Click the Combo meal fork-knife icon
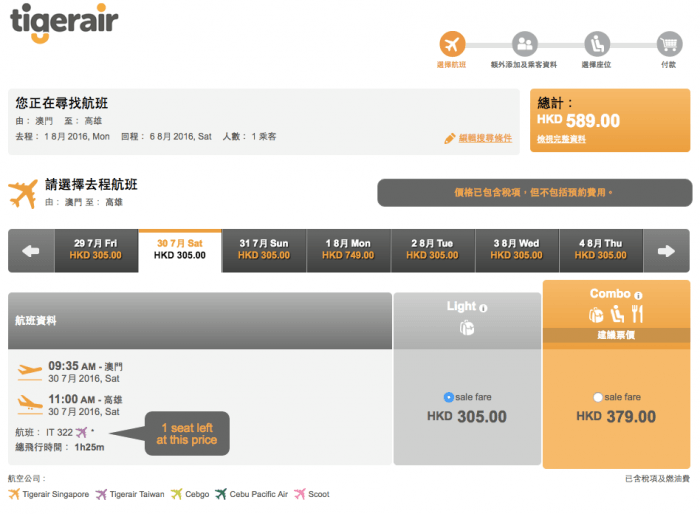This screenshot has width=700, height=514. point(638,314)
